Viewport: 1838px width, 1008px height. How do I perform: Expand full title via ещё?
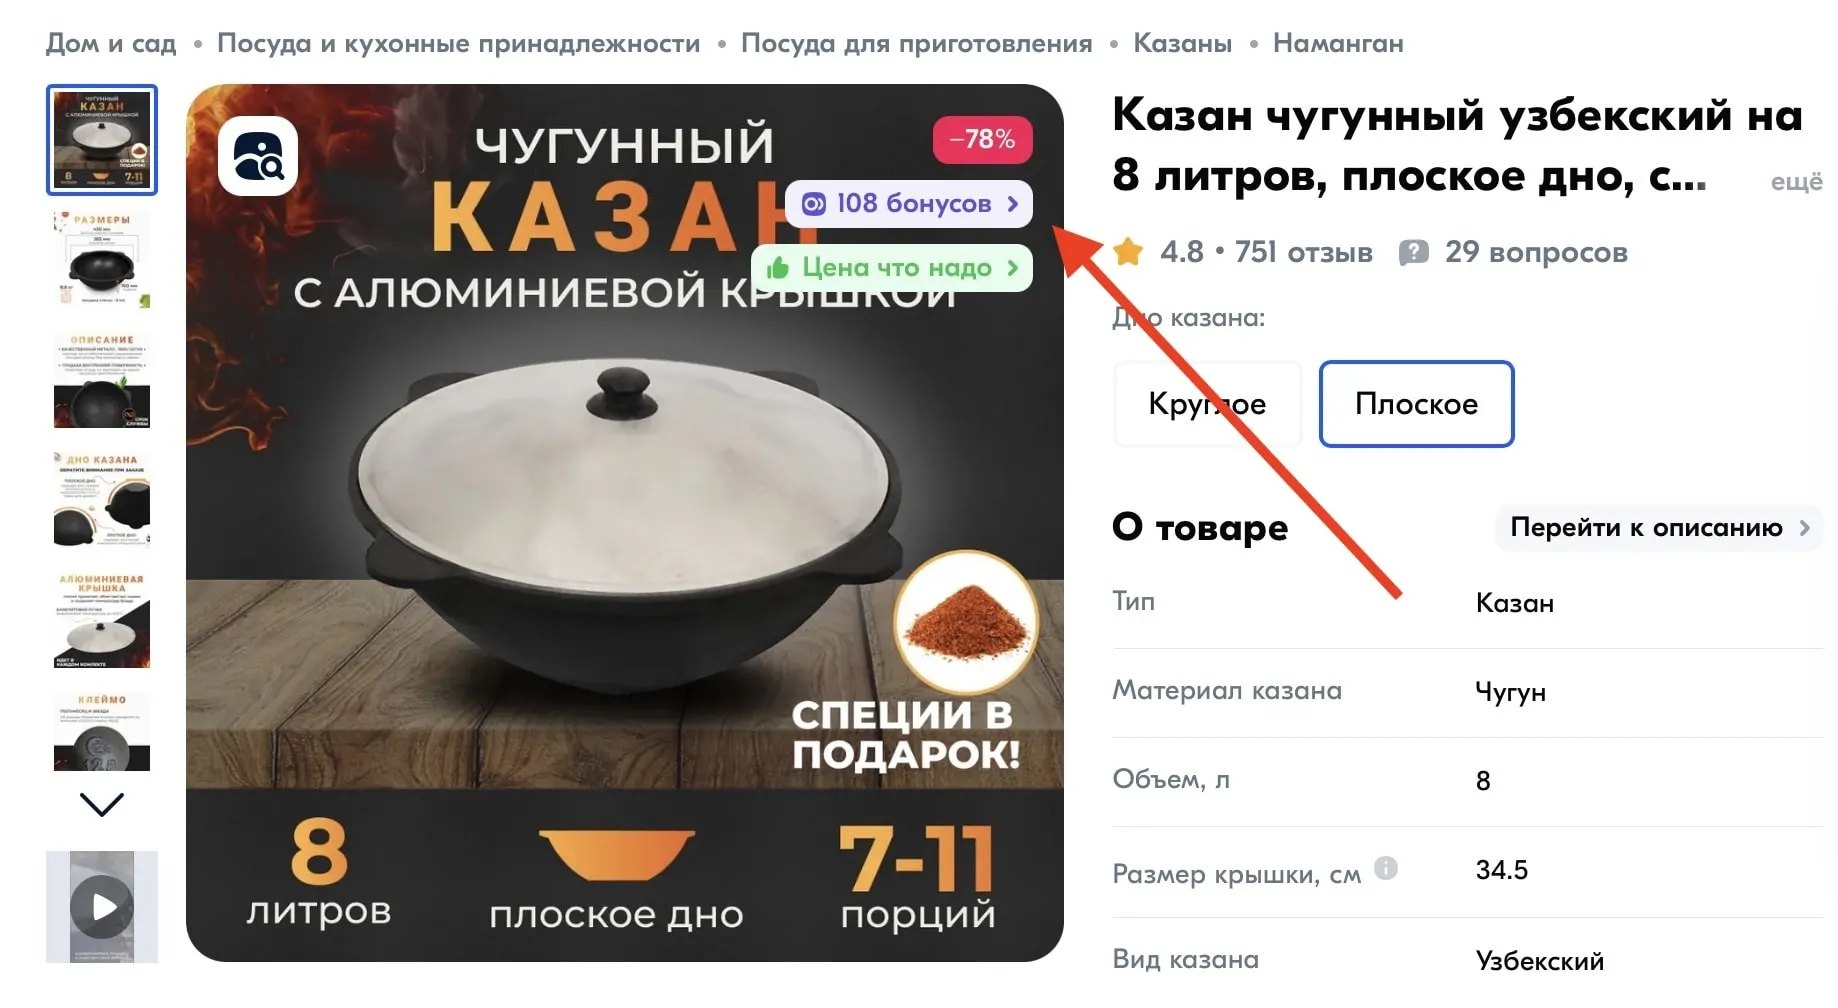point(1796,182)
